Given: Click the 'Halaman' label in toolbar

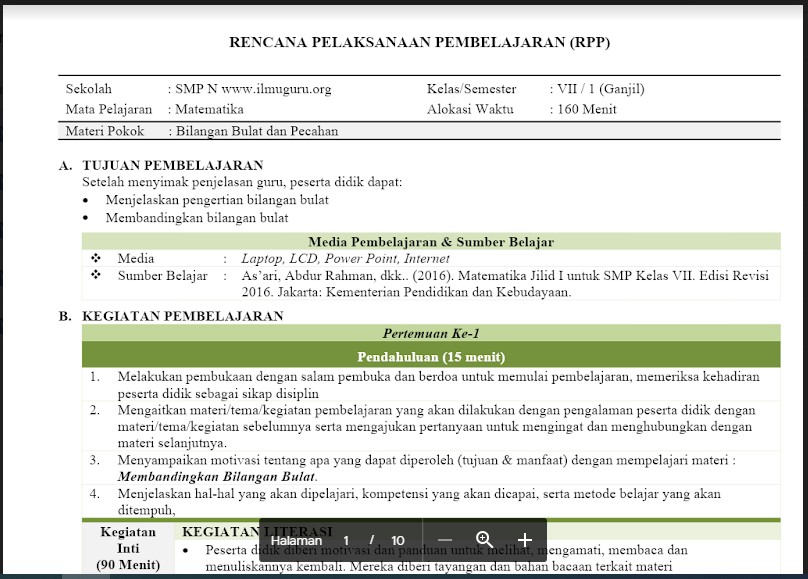Looking at the screenshot, I should coord(296,540).
